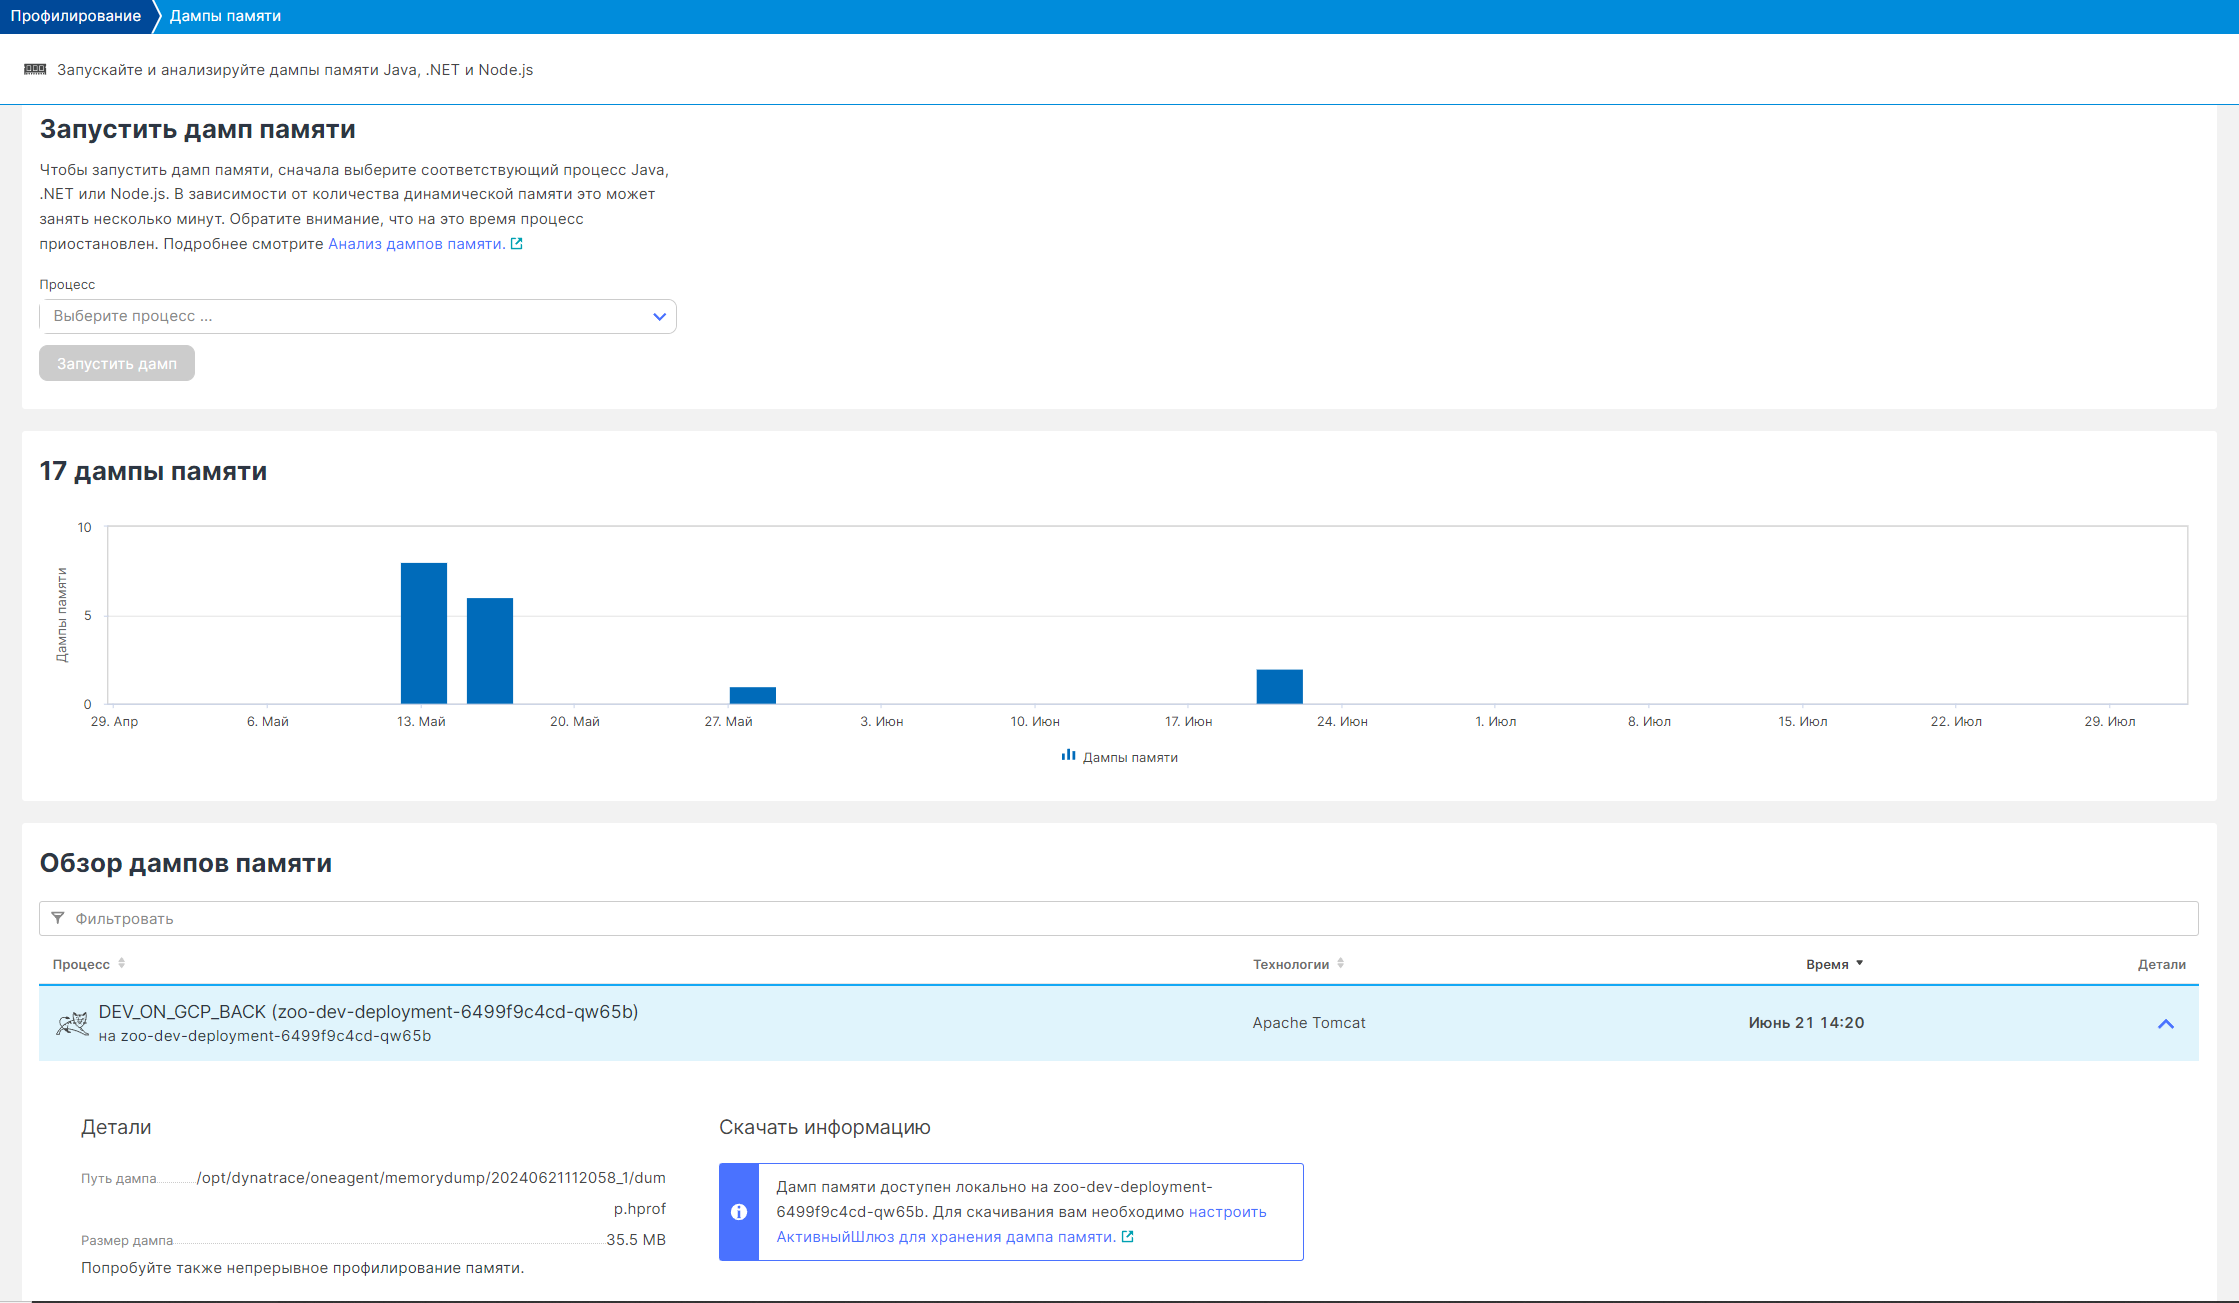Click the chart bar near 24 Июн

click(x=1279, y=686)
